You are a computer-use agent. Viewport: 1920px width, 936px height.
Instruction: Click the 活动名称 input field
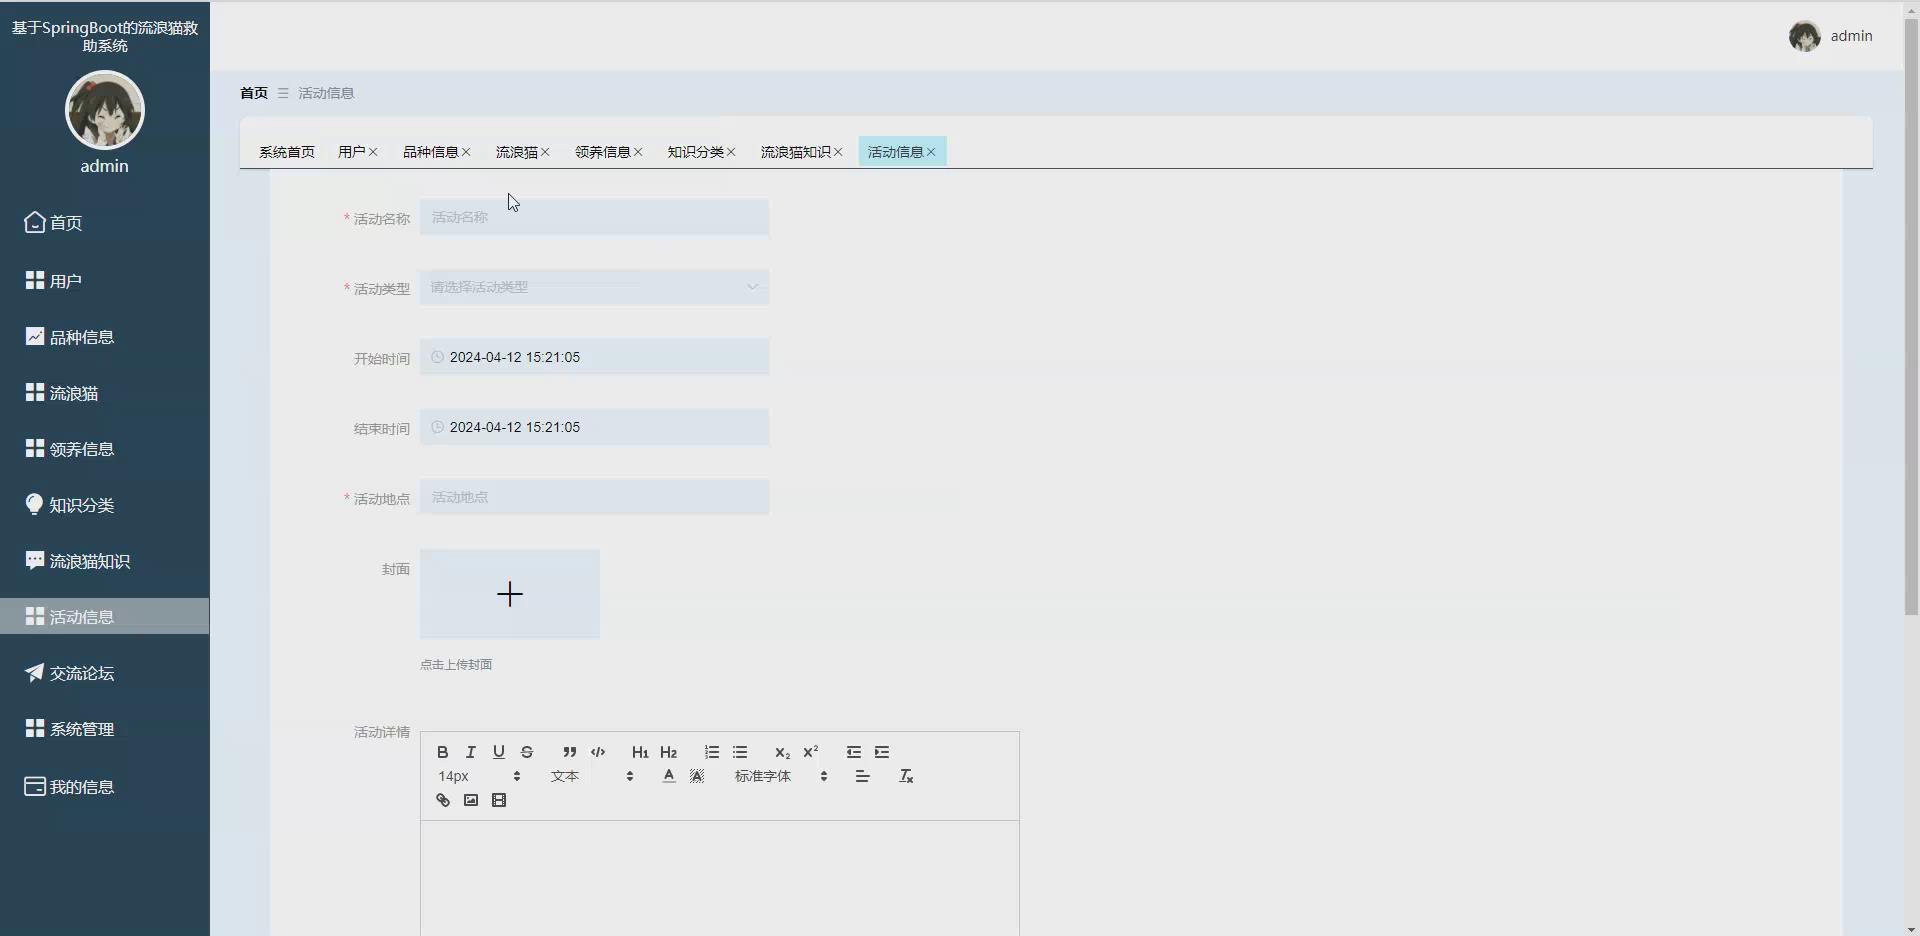point(594,217)
